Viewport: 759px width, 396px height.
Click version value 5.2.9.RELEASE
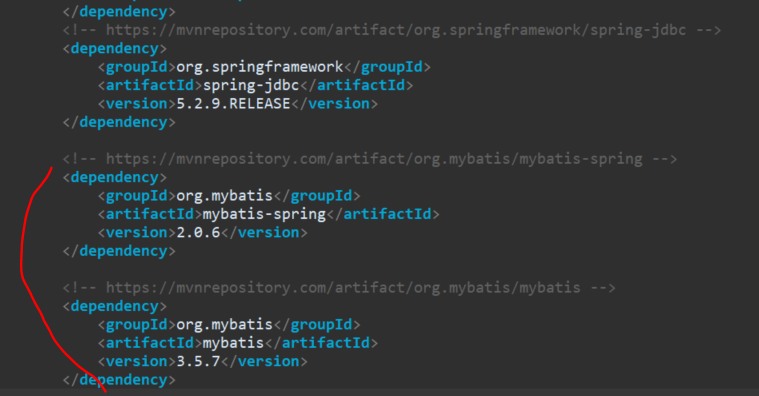233,104
